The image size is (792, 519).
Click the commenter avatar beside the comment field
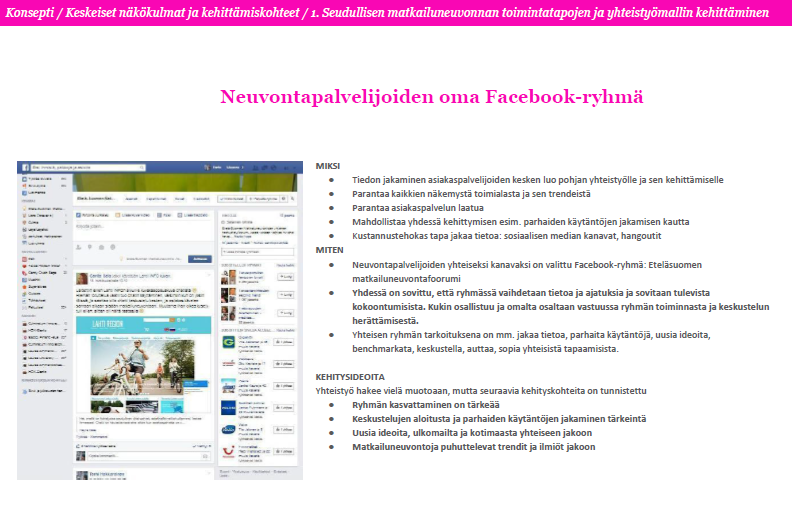[x=81, y=456]
